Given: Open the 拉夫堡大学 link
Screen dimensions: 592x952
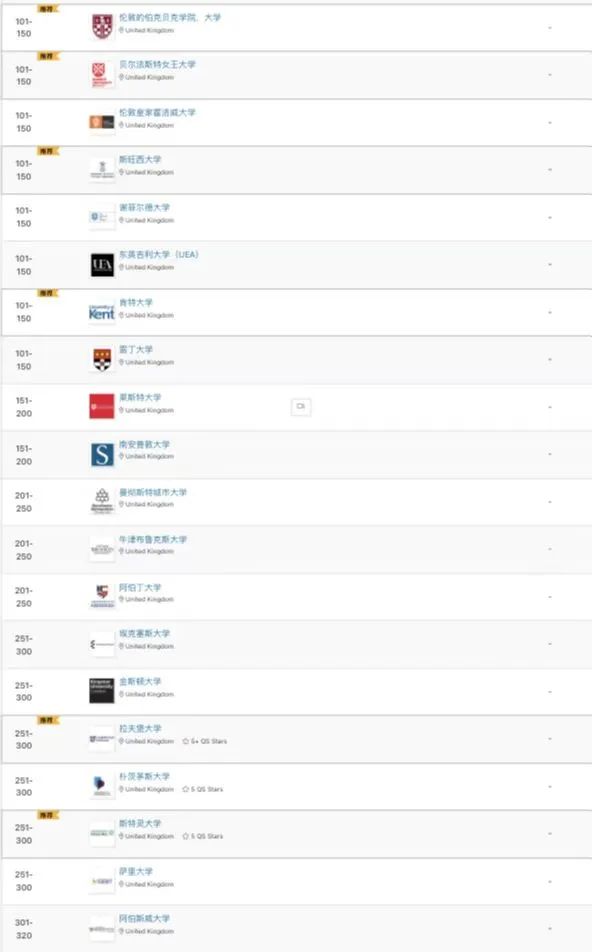Looking at the screenshot, I should pyautogui.click(x=140, y=728).
